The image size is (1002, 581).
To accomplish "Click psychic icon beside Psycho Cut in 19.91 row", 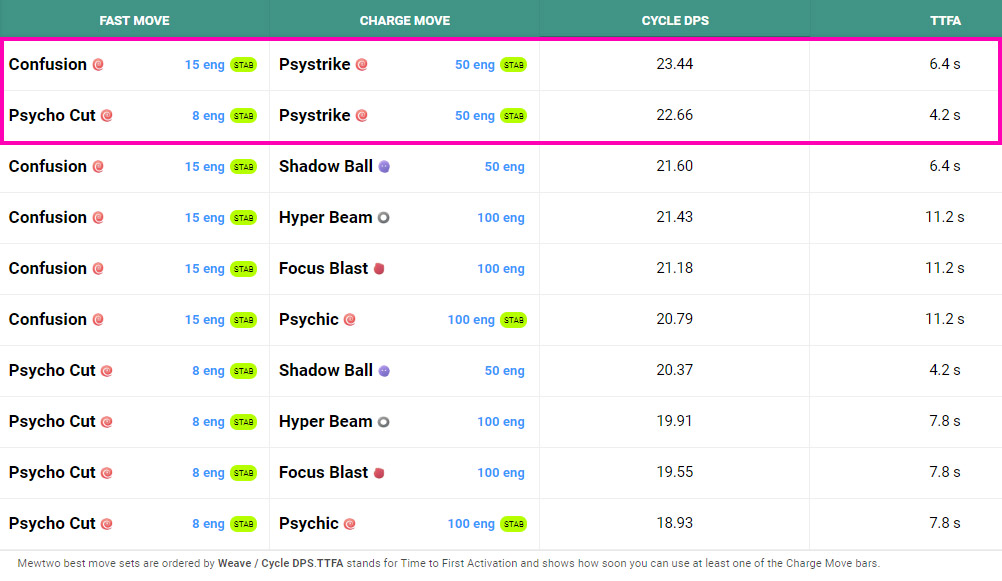I will (x=107, y=422).
